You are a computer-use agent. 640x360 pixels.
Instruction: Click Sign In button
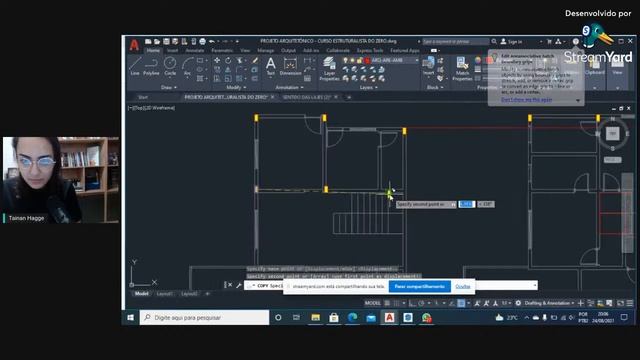(512, 41)
